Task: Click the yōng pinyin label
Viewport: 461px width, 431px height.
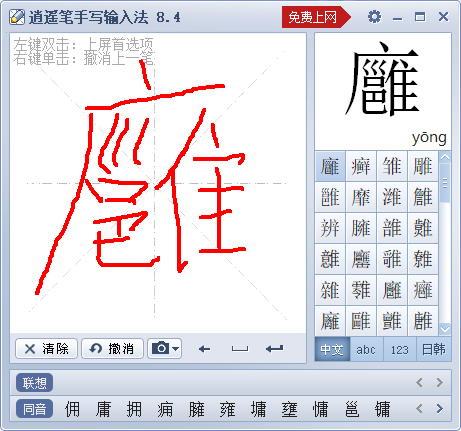Action: click(429, 138)
